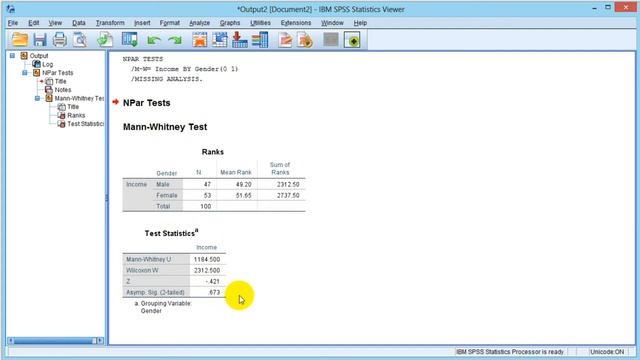Export the output using the green-arrow icon
This screenshot has height=360, width=640.
pos(105,40)
